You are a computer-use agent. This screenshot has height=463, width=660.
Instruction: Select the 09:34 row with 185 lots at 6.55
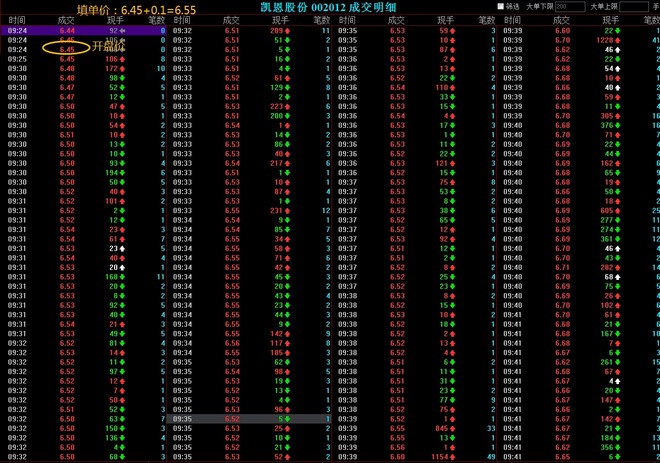pyautogui.click(x=249, y=353)
